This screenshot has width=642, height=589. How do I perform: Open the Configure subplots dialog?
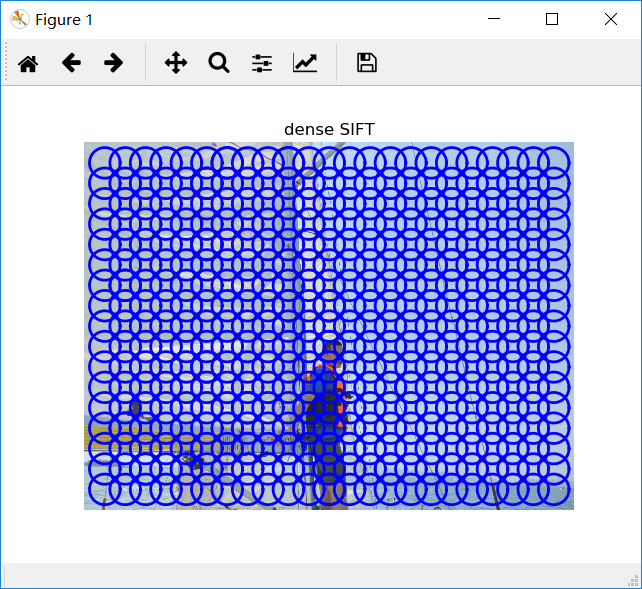[262, 63]
